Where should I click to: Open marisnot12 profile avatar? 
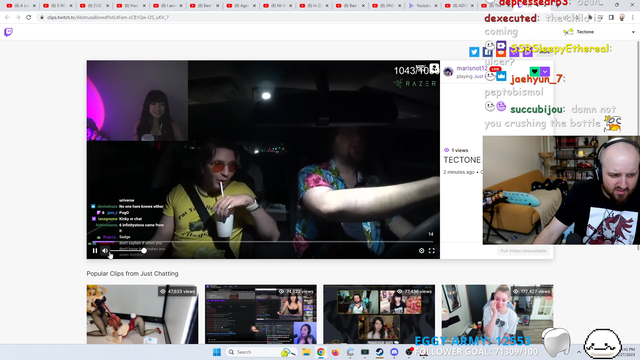tap(448, 72)
